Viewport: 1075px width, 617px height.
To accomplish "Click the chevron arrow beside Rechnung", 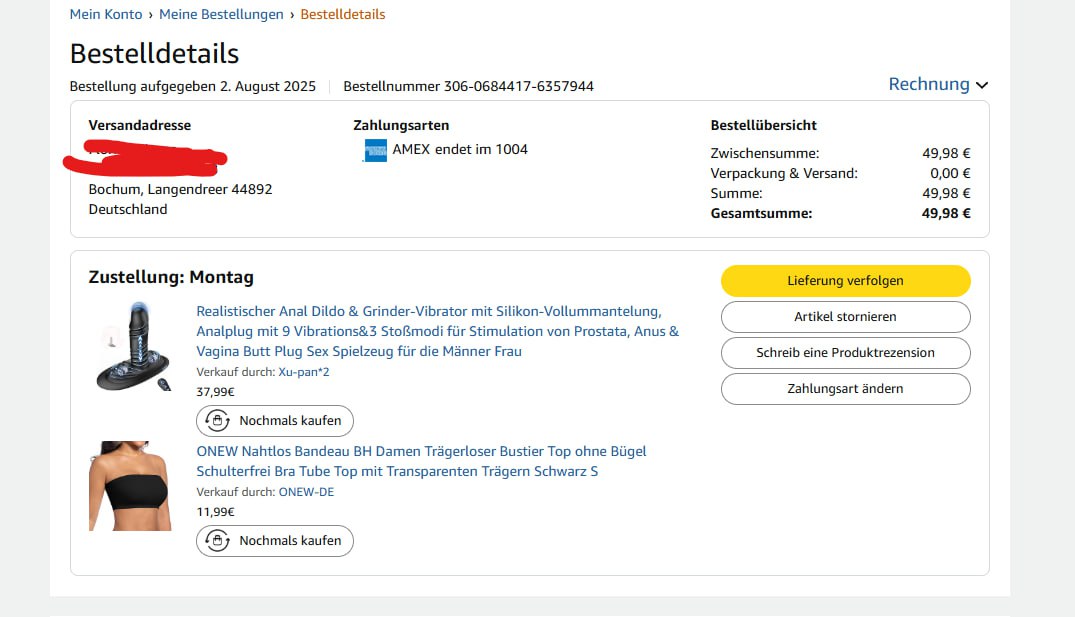I will pyautogui.click(x=981, y=85).
